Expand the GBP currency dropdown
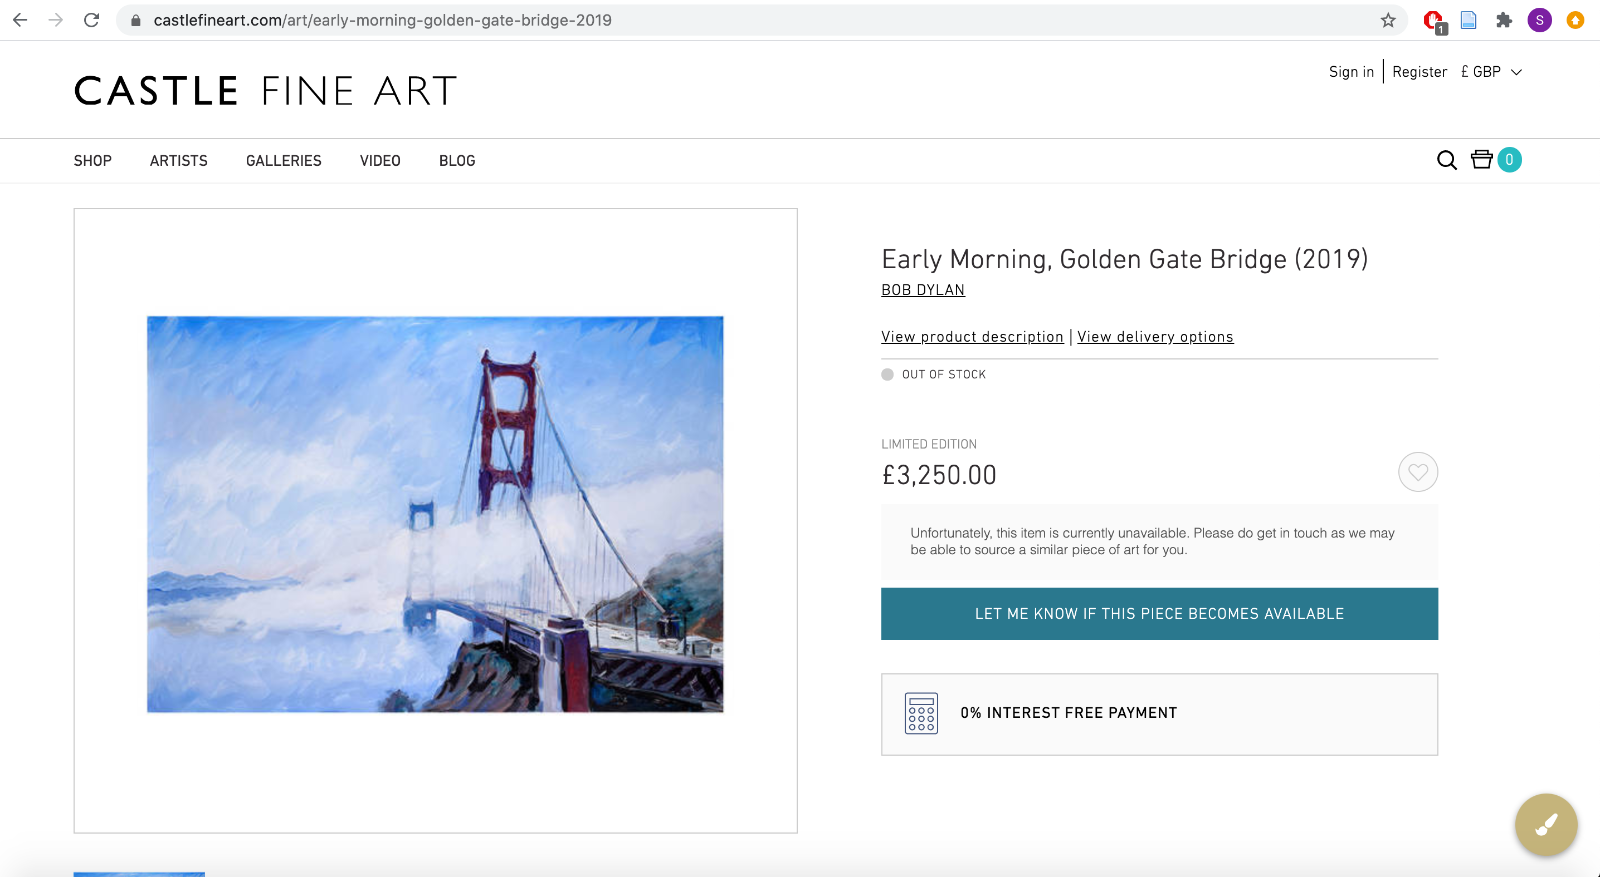The height and width of the screenshot is (877, 1600). pos(1492,72)
